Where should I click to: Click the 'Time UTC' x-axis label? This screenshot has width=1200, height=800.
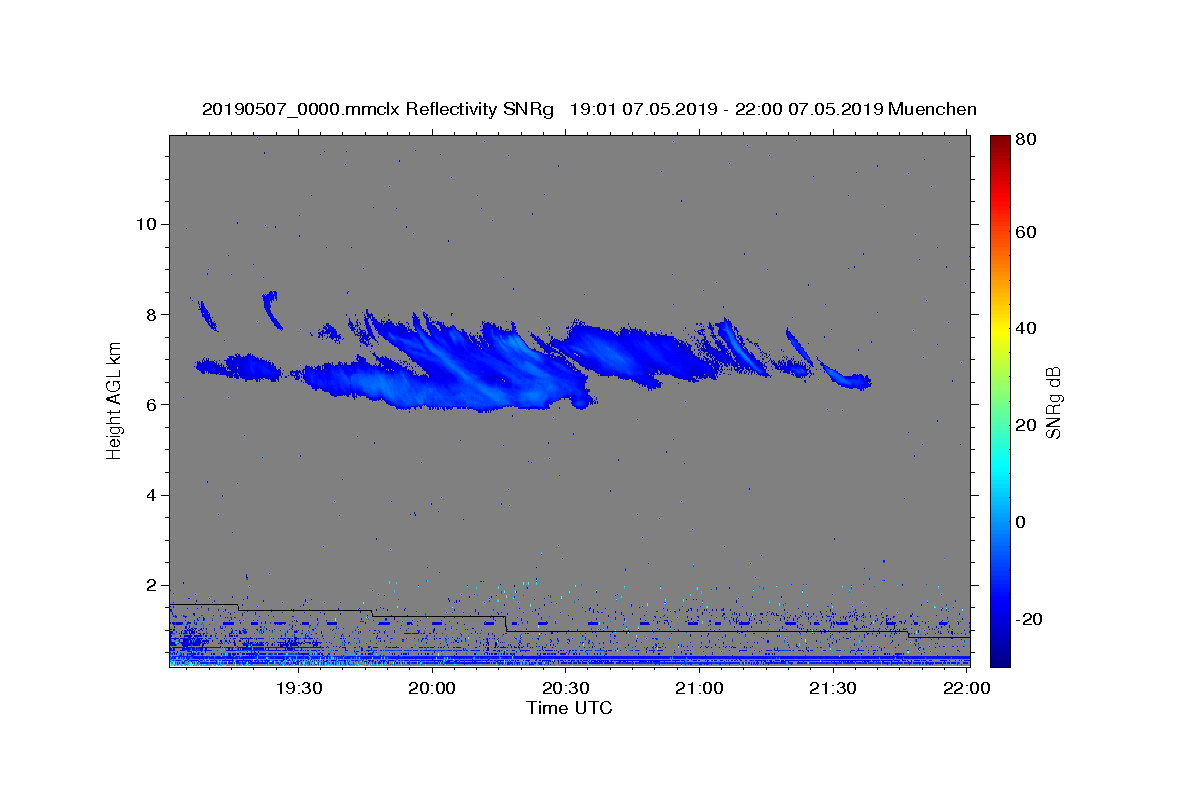[x=569, y=708]
